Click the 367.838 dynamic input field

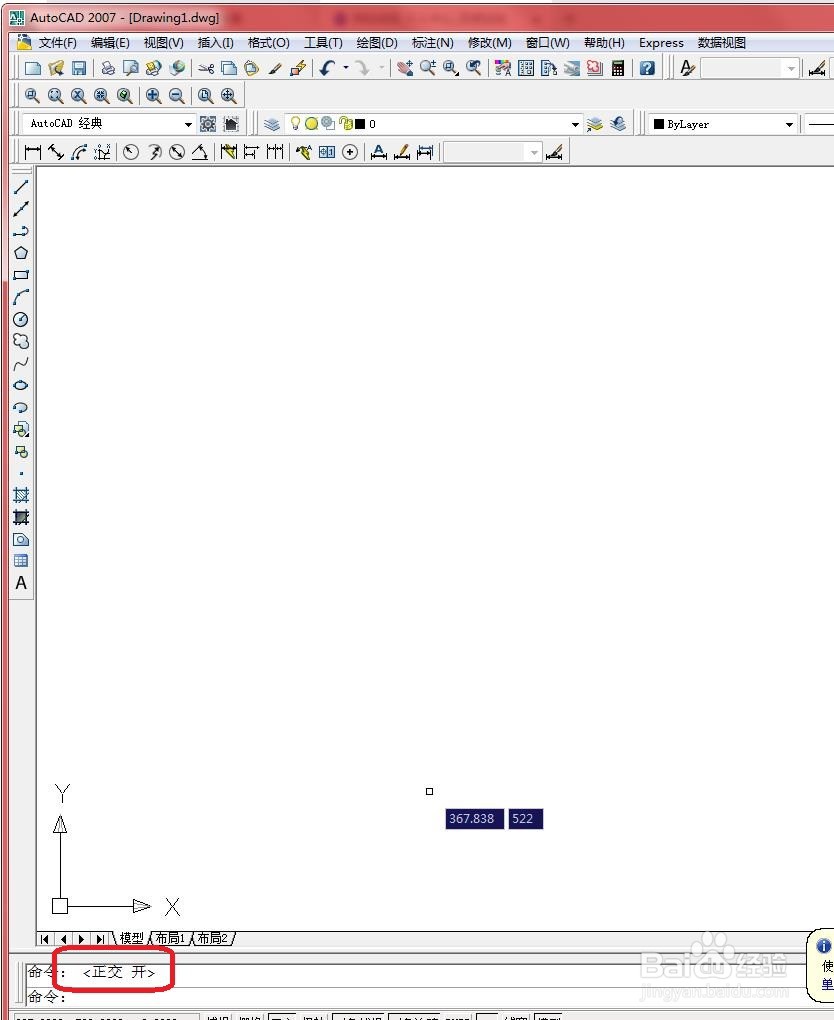(x=474, y=818)
